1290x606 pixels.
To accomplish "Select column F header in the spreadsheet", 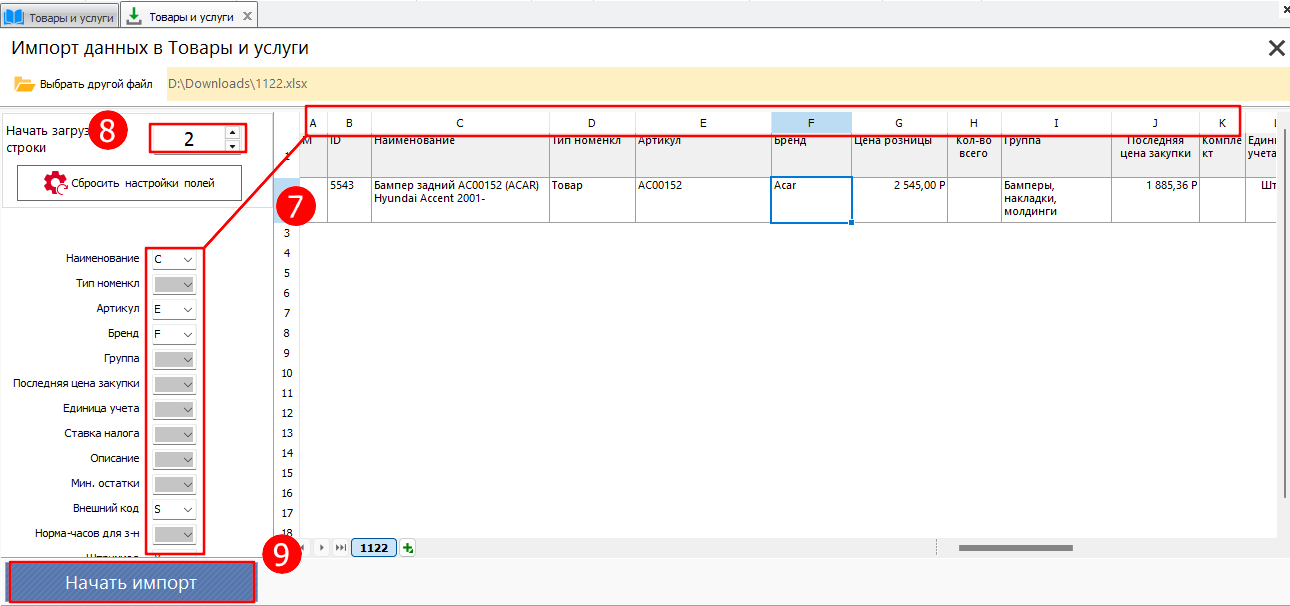I will click(811, 123).
